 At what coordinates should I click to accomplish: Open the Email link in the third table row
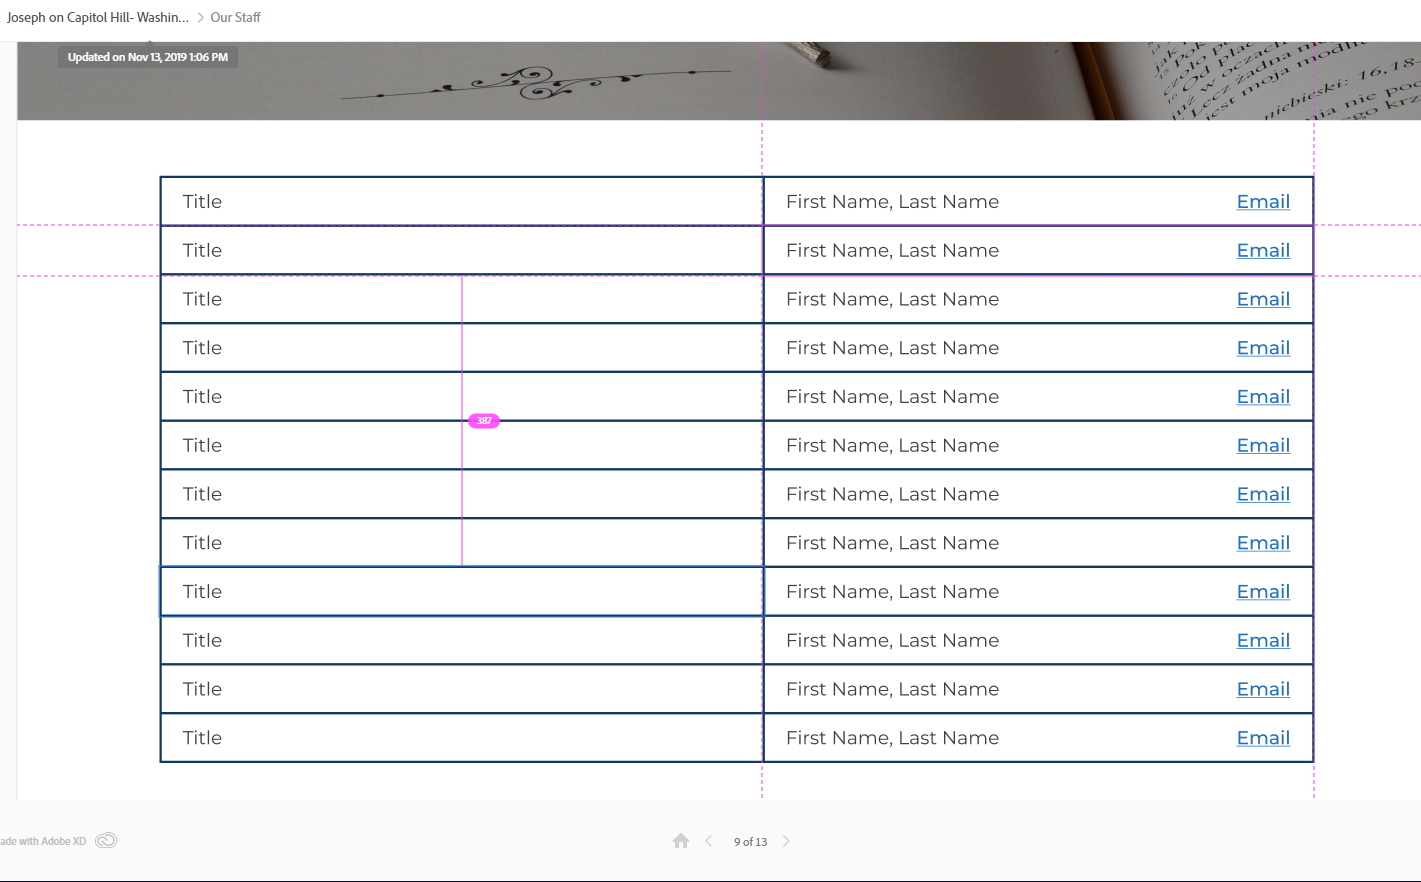click(1263, 300)
